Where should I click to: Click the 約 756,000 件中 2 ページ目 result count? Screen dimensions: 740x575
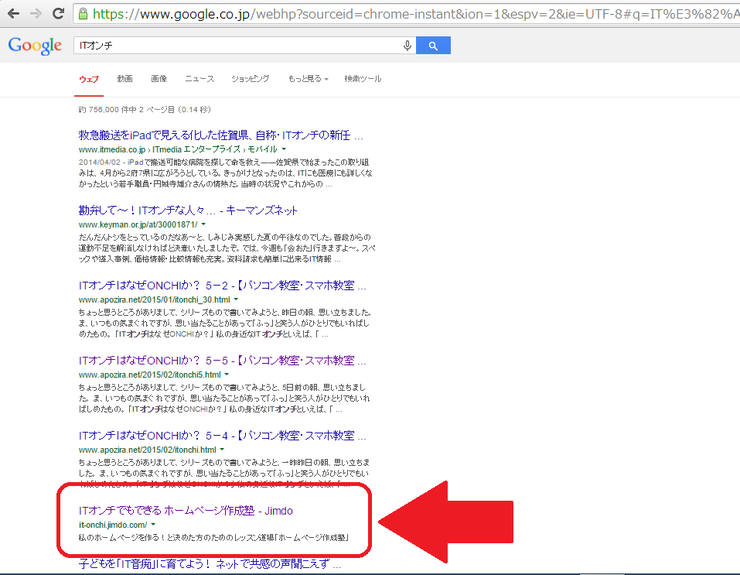point(144,110)
